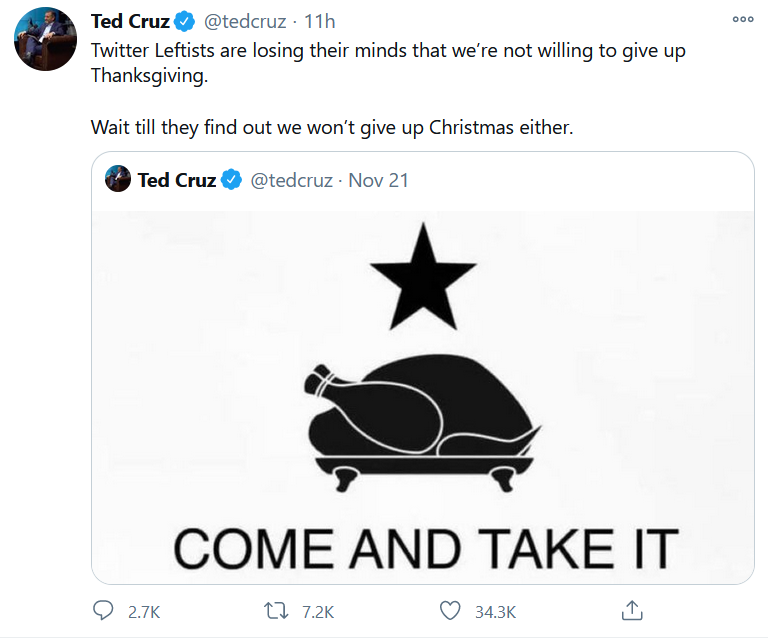The image size is (768, 638).
Task: Click the verified badge in quoted tweet
Action: 232,181
